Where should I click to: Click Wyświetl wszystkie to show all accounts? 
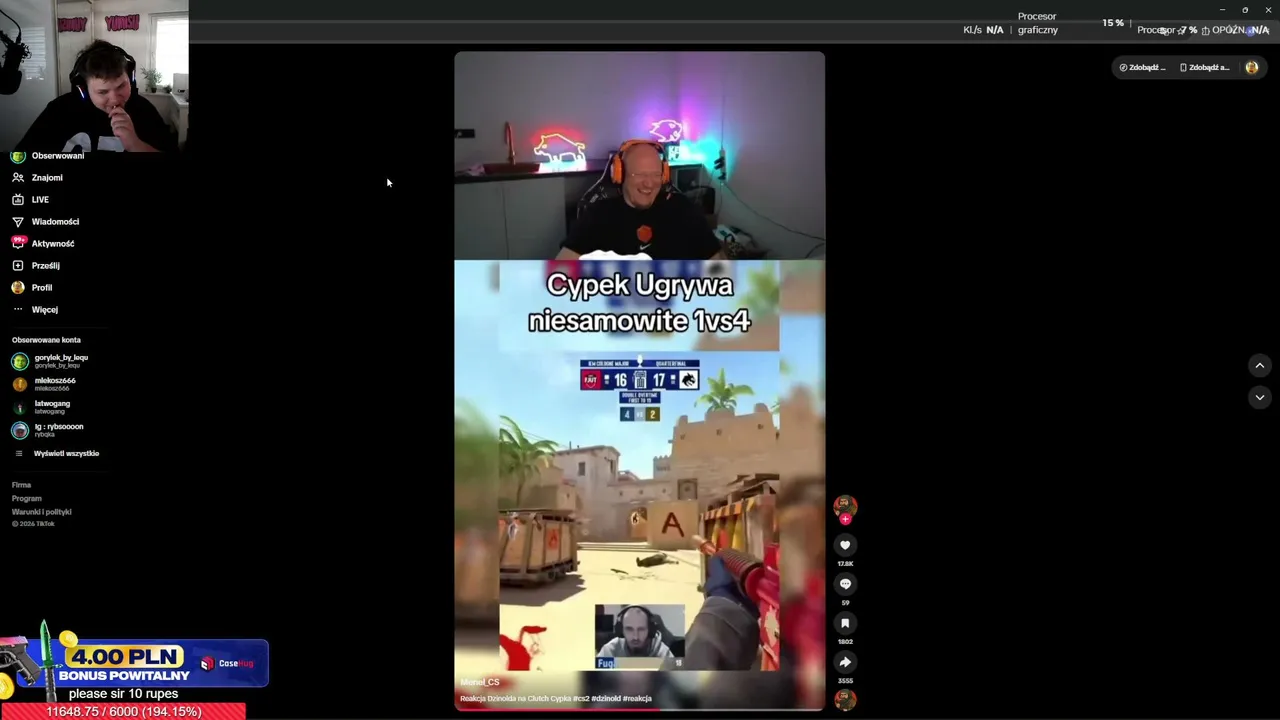pyautogui.click(x=66, y=454)
